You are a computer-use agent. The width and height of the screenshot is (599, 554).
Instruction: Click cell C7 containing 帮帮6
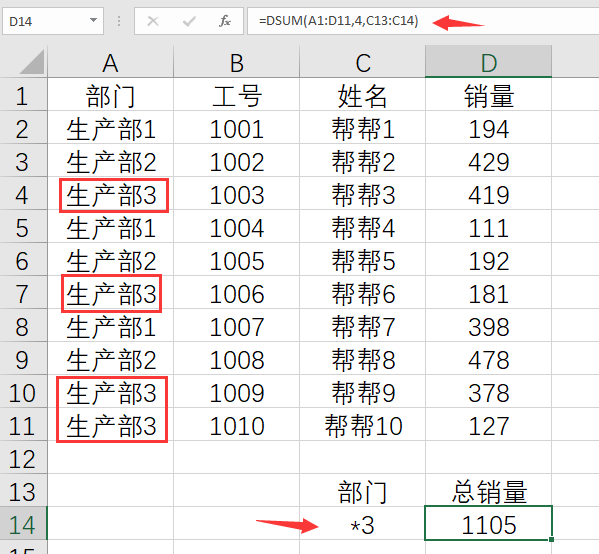(363, 293)
